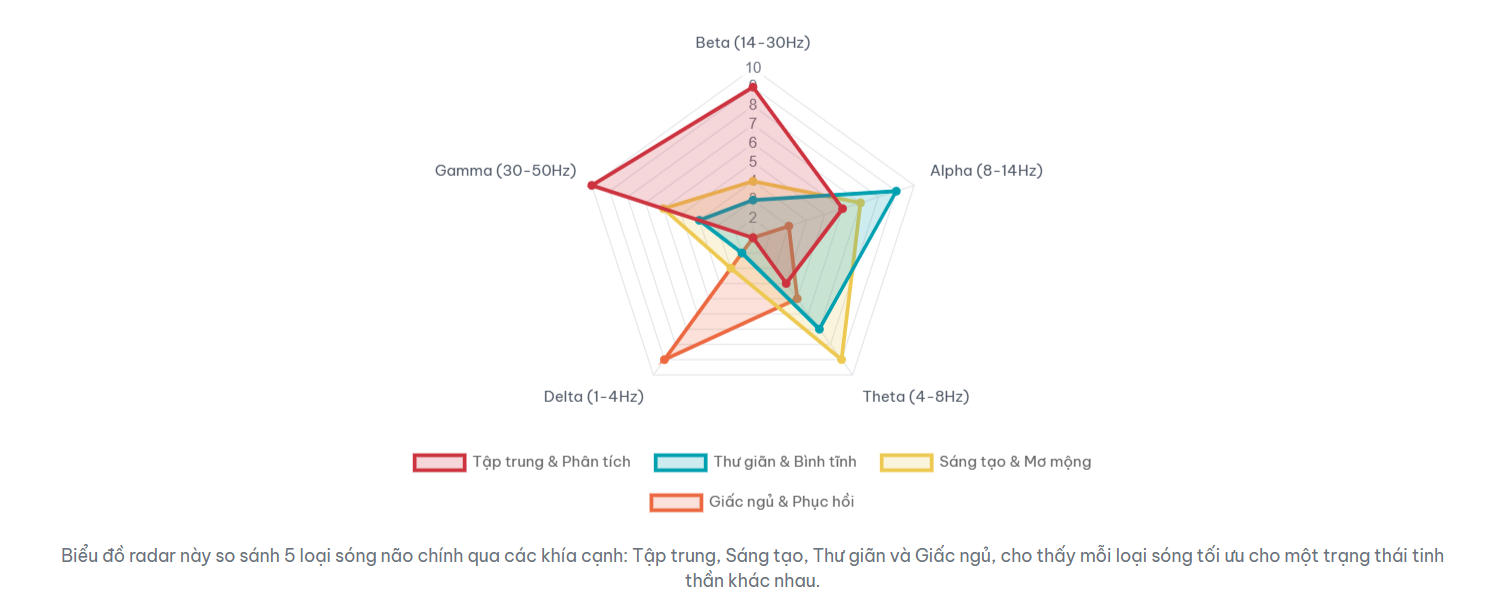Click the scale value 10 tick label
This screenshot has width=1507, height=602.
[x=753, y=67]
